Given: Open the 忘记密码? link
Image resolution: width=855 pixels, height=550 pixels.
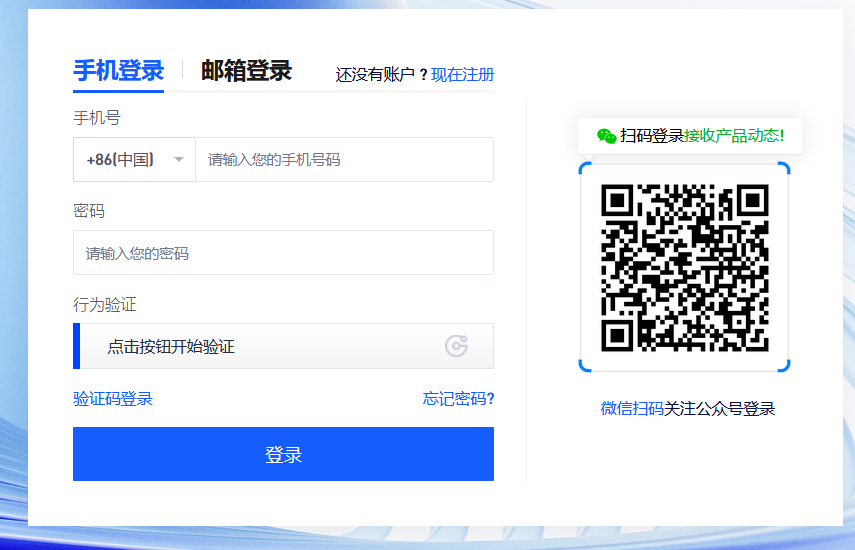Looking at the screenshot, I should (x=458, y=399).
